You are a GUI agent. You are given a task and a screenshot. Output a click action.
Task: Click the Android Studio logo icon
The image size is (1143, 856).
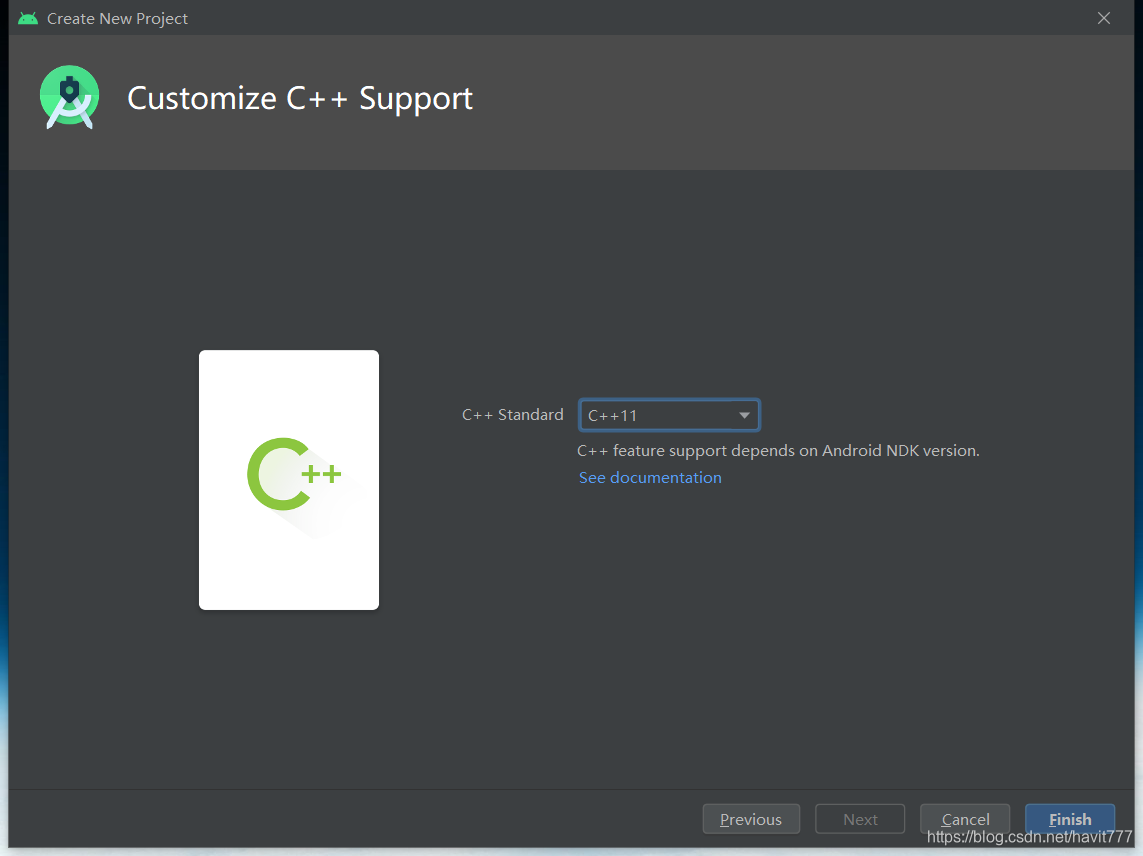[69, 97]
